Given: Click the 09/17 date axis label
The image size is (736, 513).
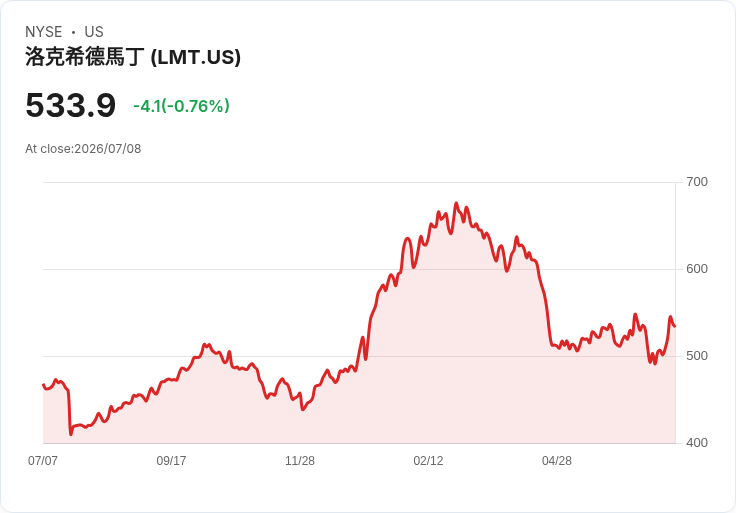Looking at the screenshot, I should 171,461.
